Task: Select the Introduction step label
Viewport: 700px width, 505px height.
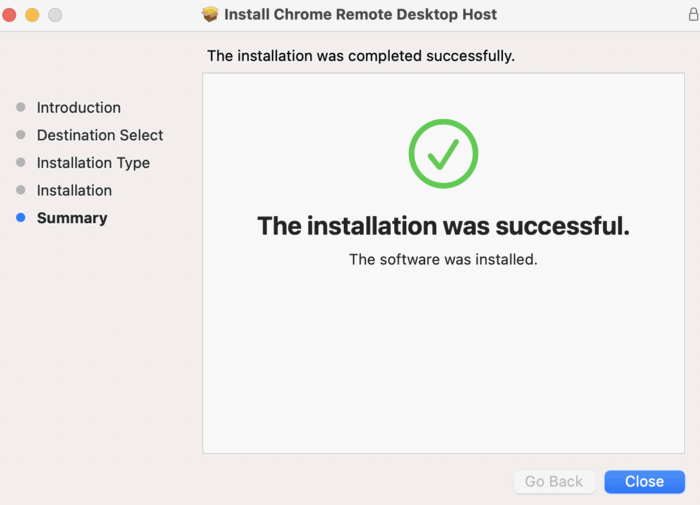Action: tap(79, 108)
